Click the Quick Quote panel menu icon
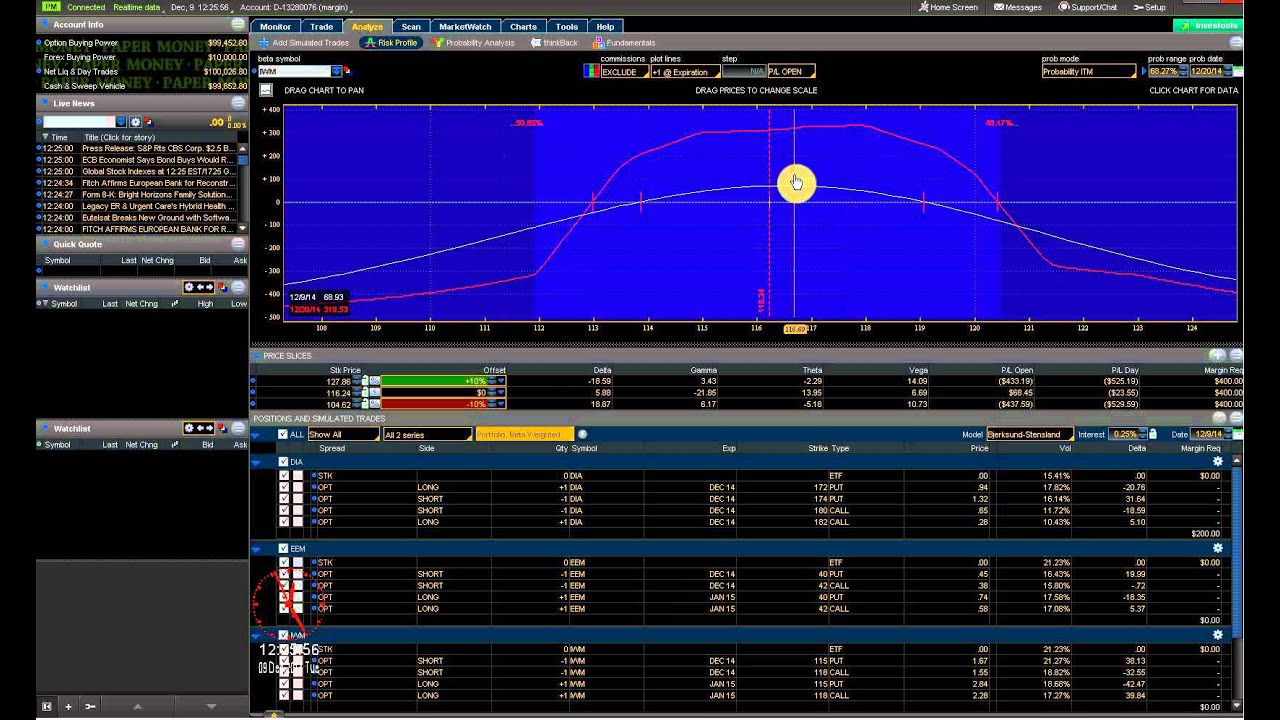 238,244
